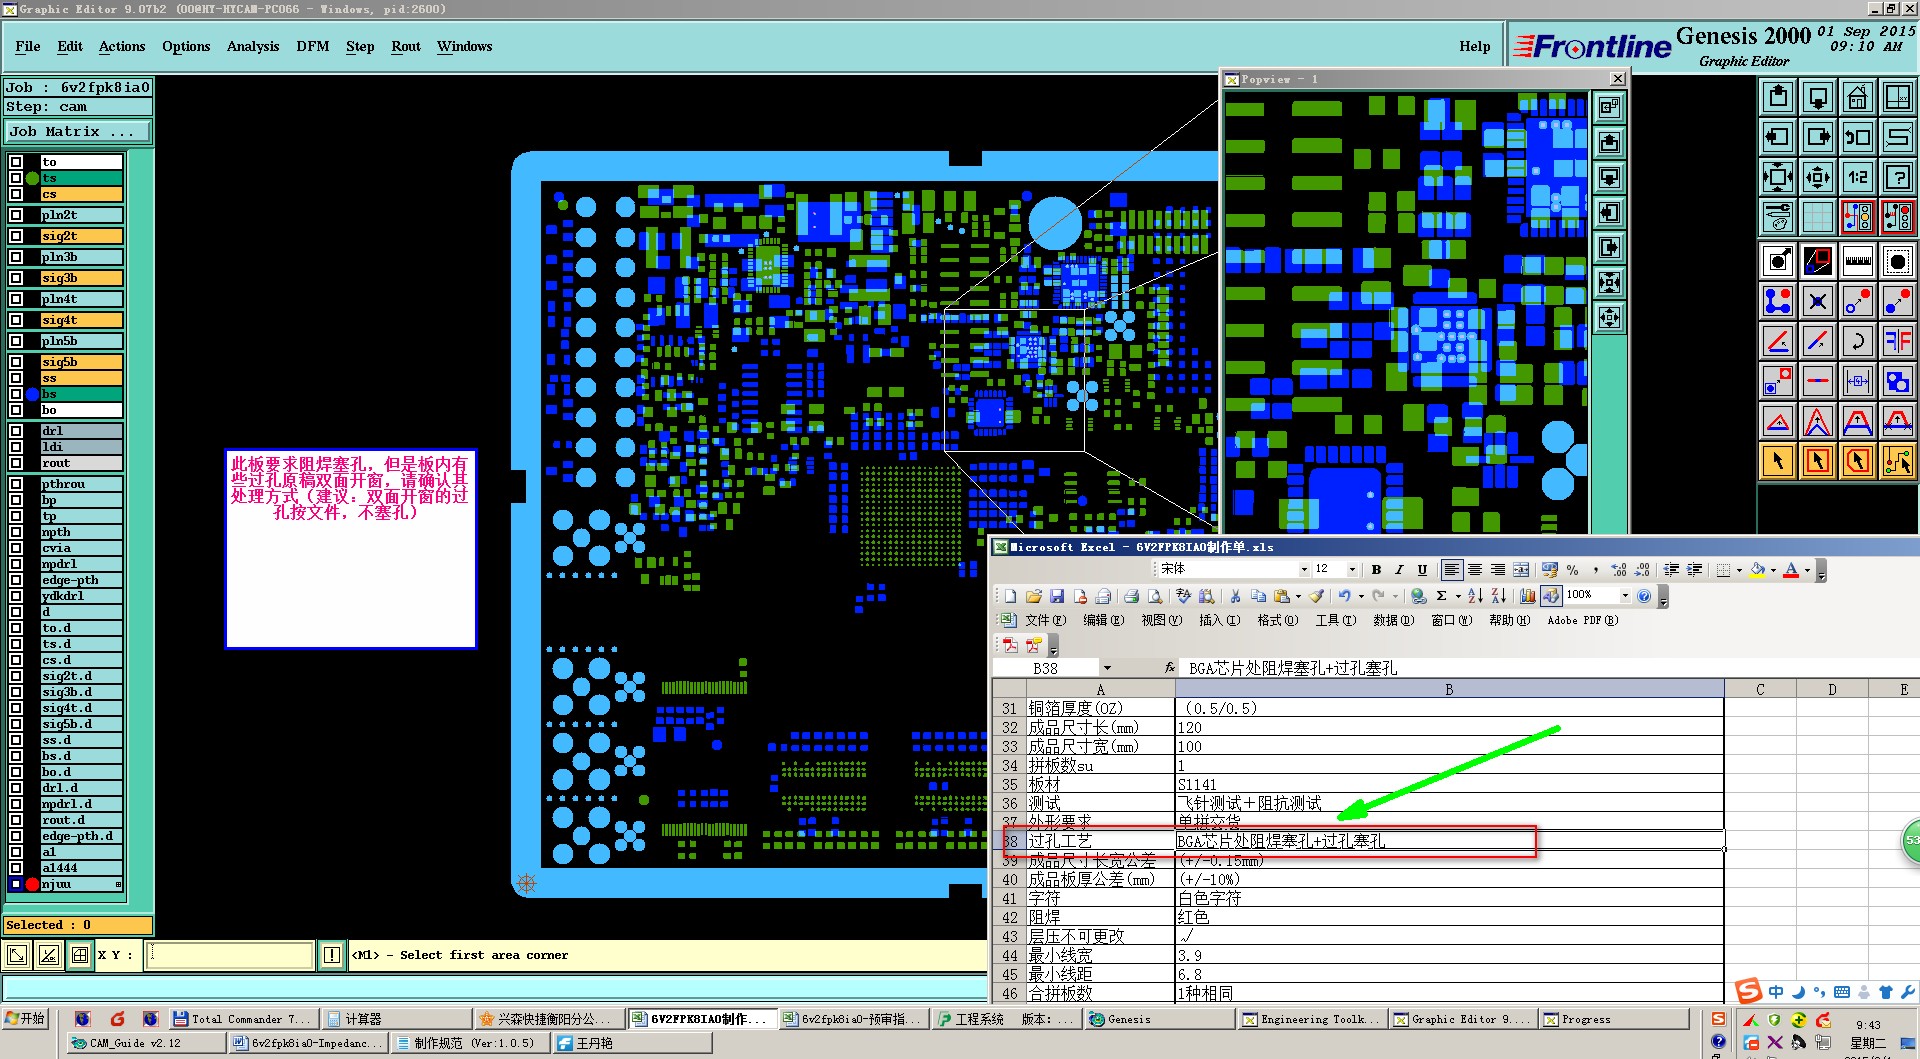
Task: Open Excel Name Box dropdown arrow
Action: tap(1107, 667)
